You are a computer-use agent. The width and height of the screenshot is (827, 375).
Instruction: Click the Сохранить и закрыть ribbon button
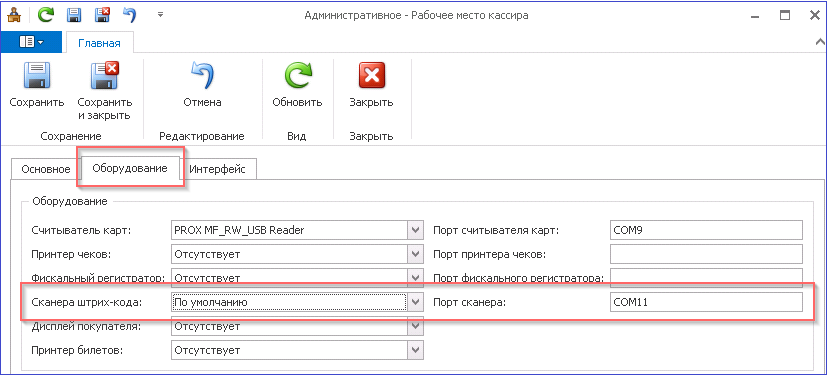104,91
